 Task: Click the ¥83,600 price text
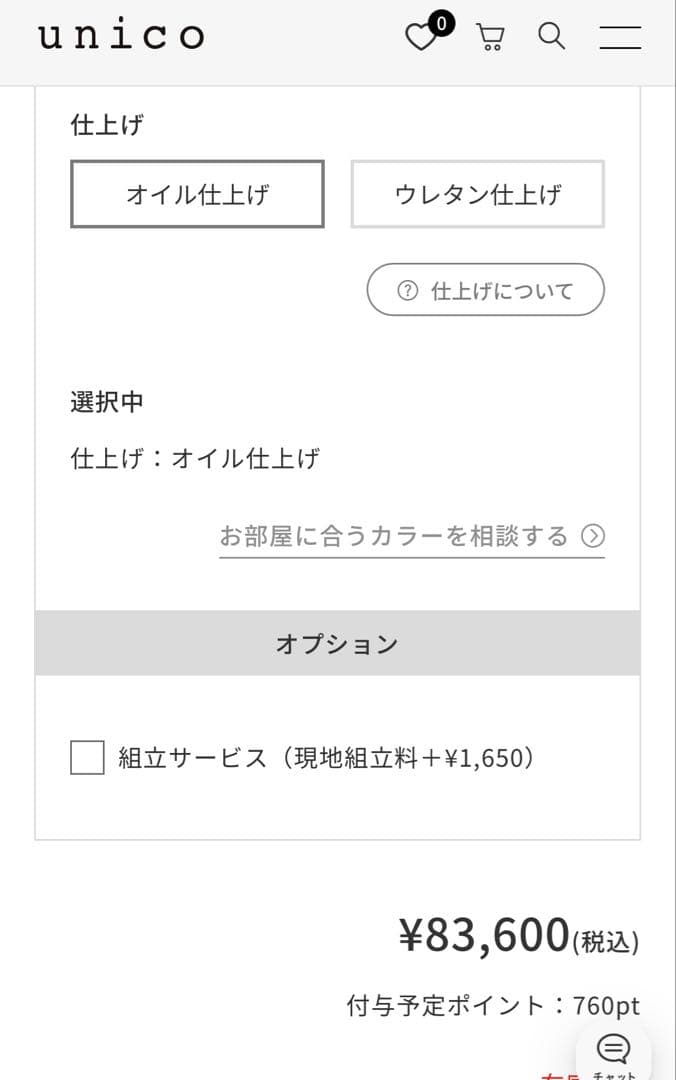484,936
